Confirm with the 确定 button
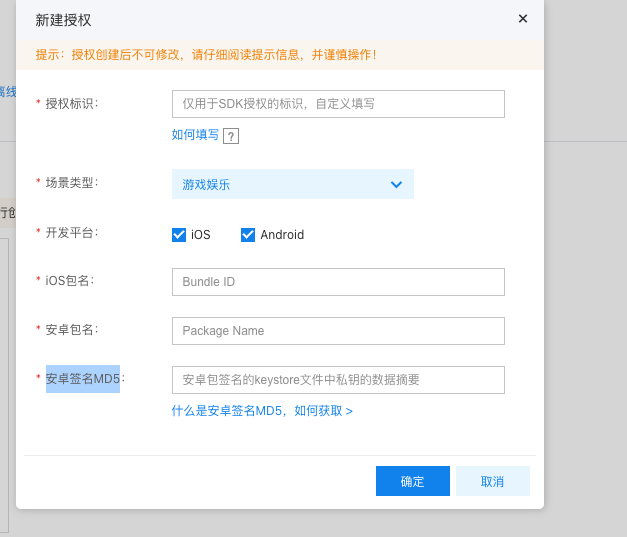 (413, 481)
